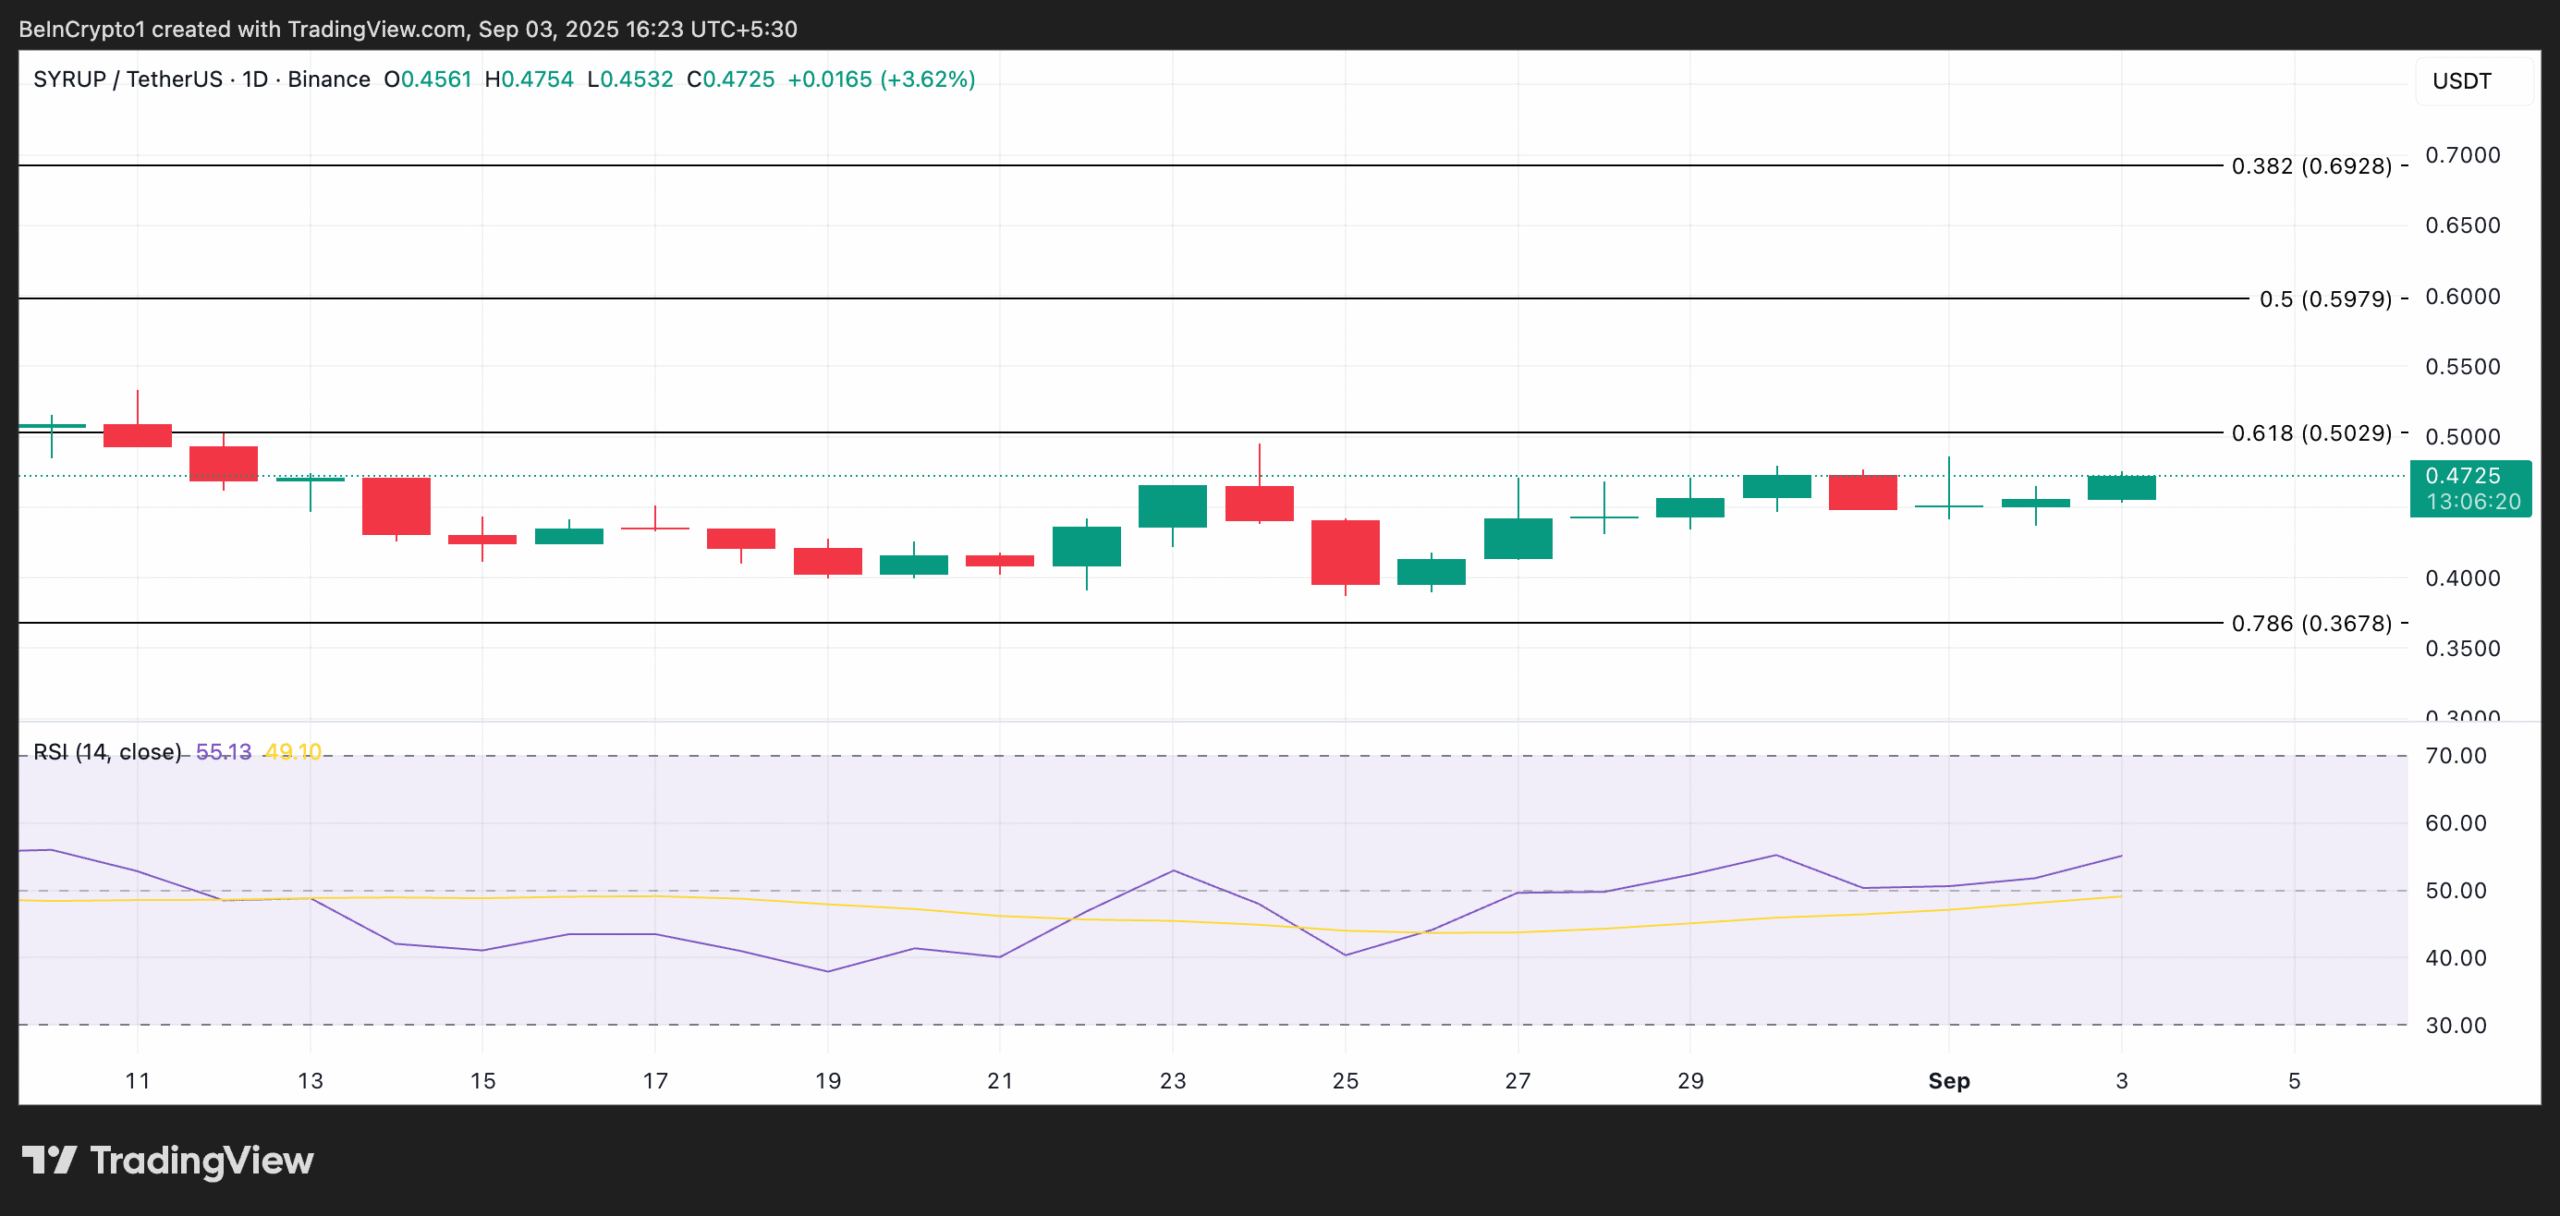
Task: Click the Sep label on date axis
Action: click(x=1950, y=1081)
